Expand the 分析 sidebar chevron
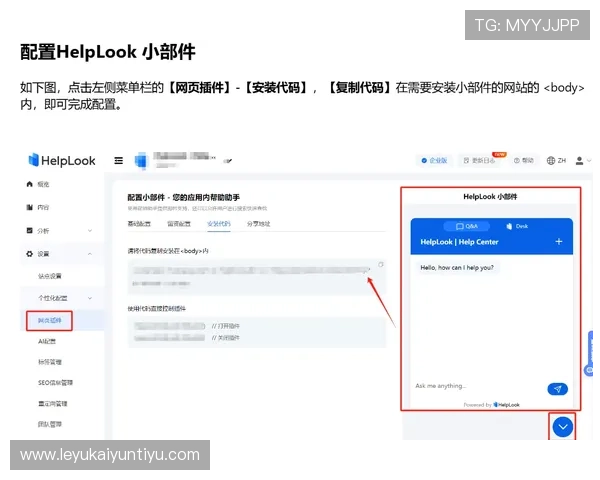This screenshot has width=600, height=480. click(90, 230)
